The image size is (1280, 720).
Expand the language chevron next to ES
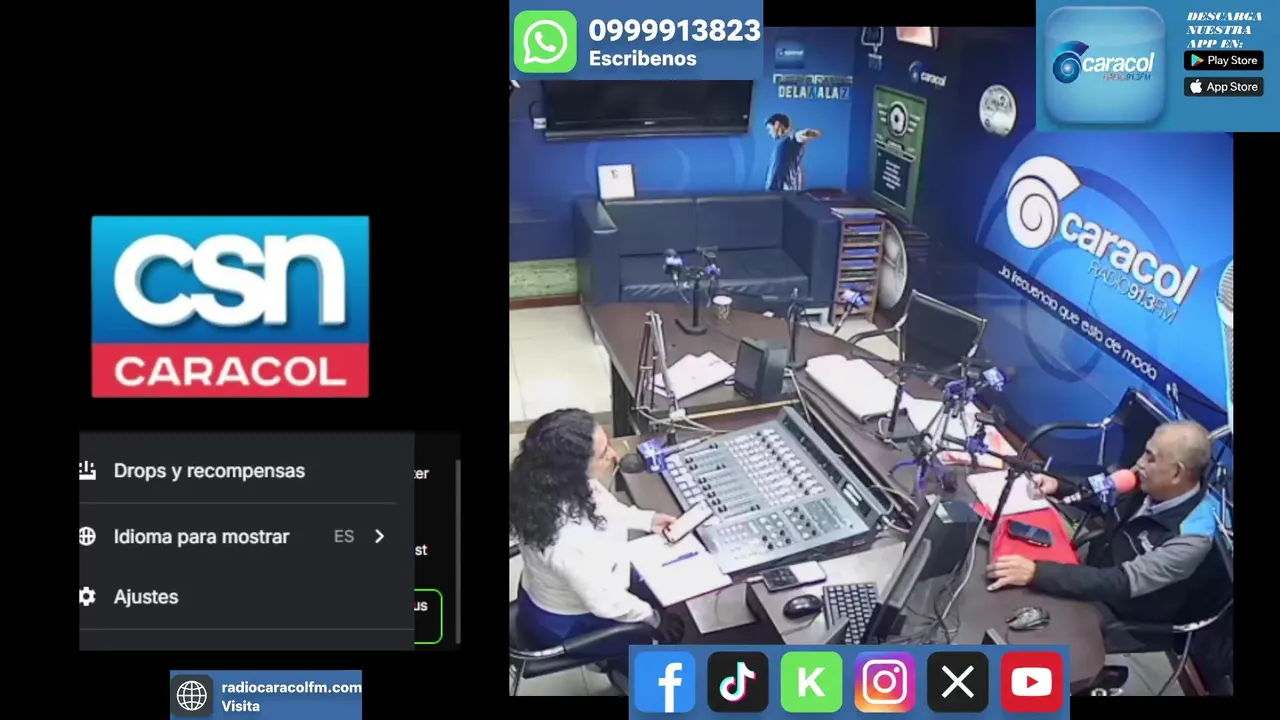point(379,537)
